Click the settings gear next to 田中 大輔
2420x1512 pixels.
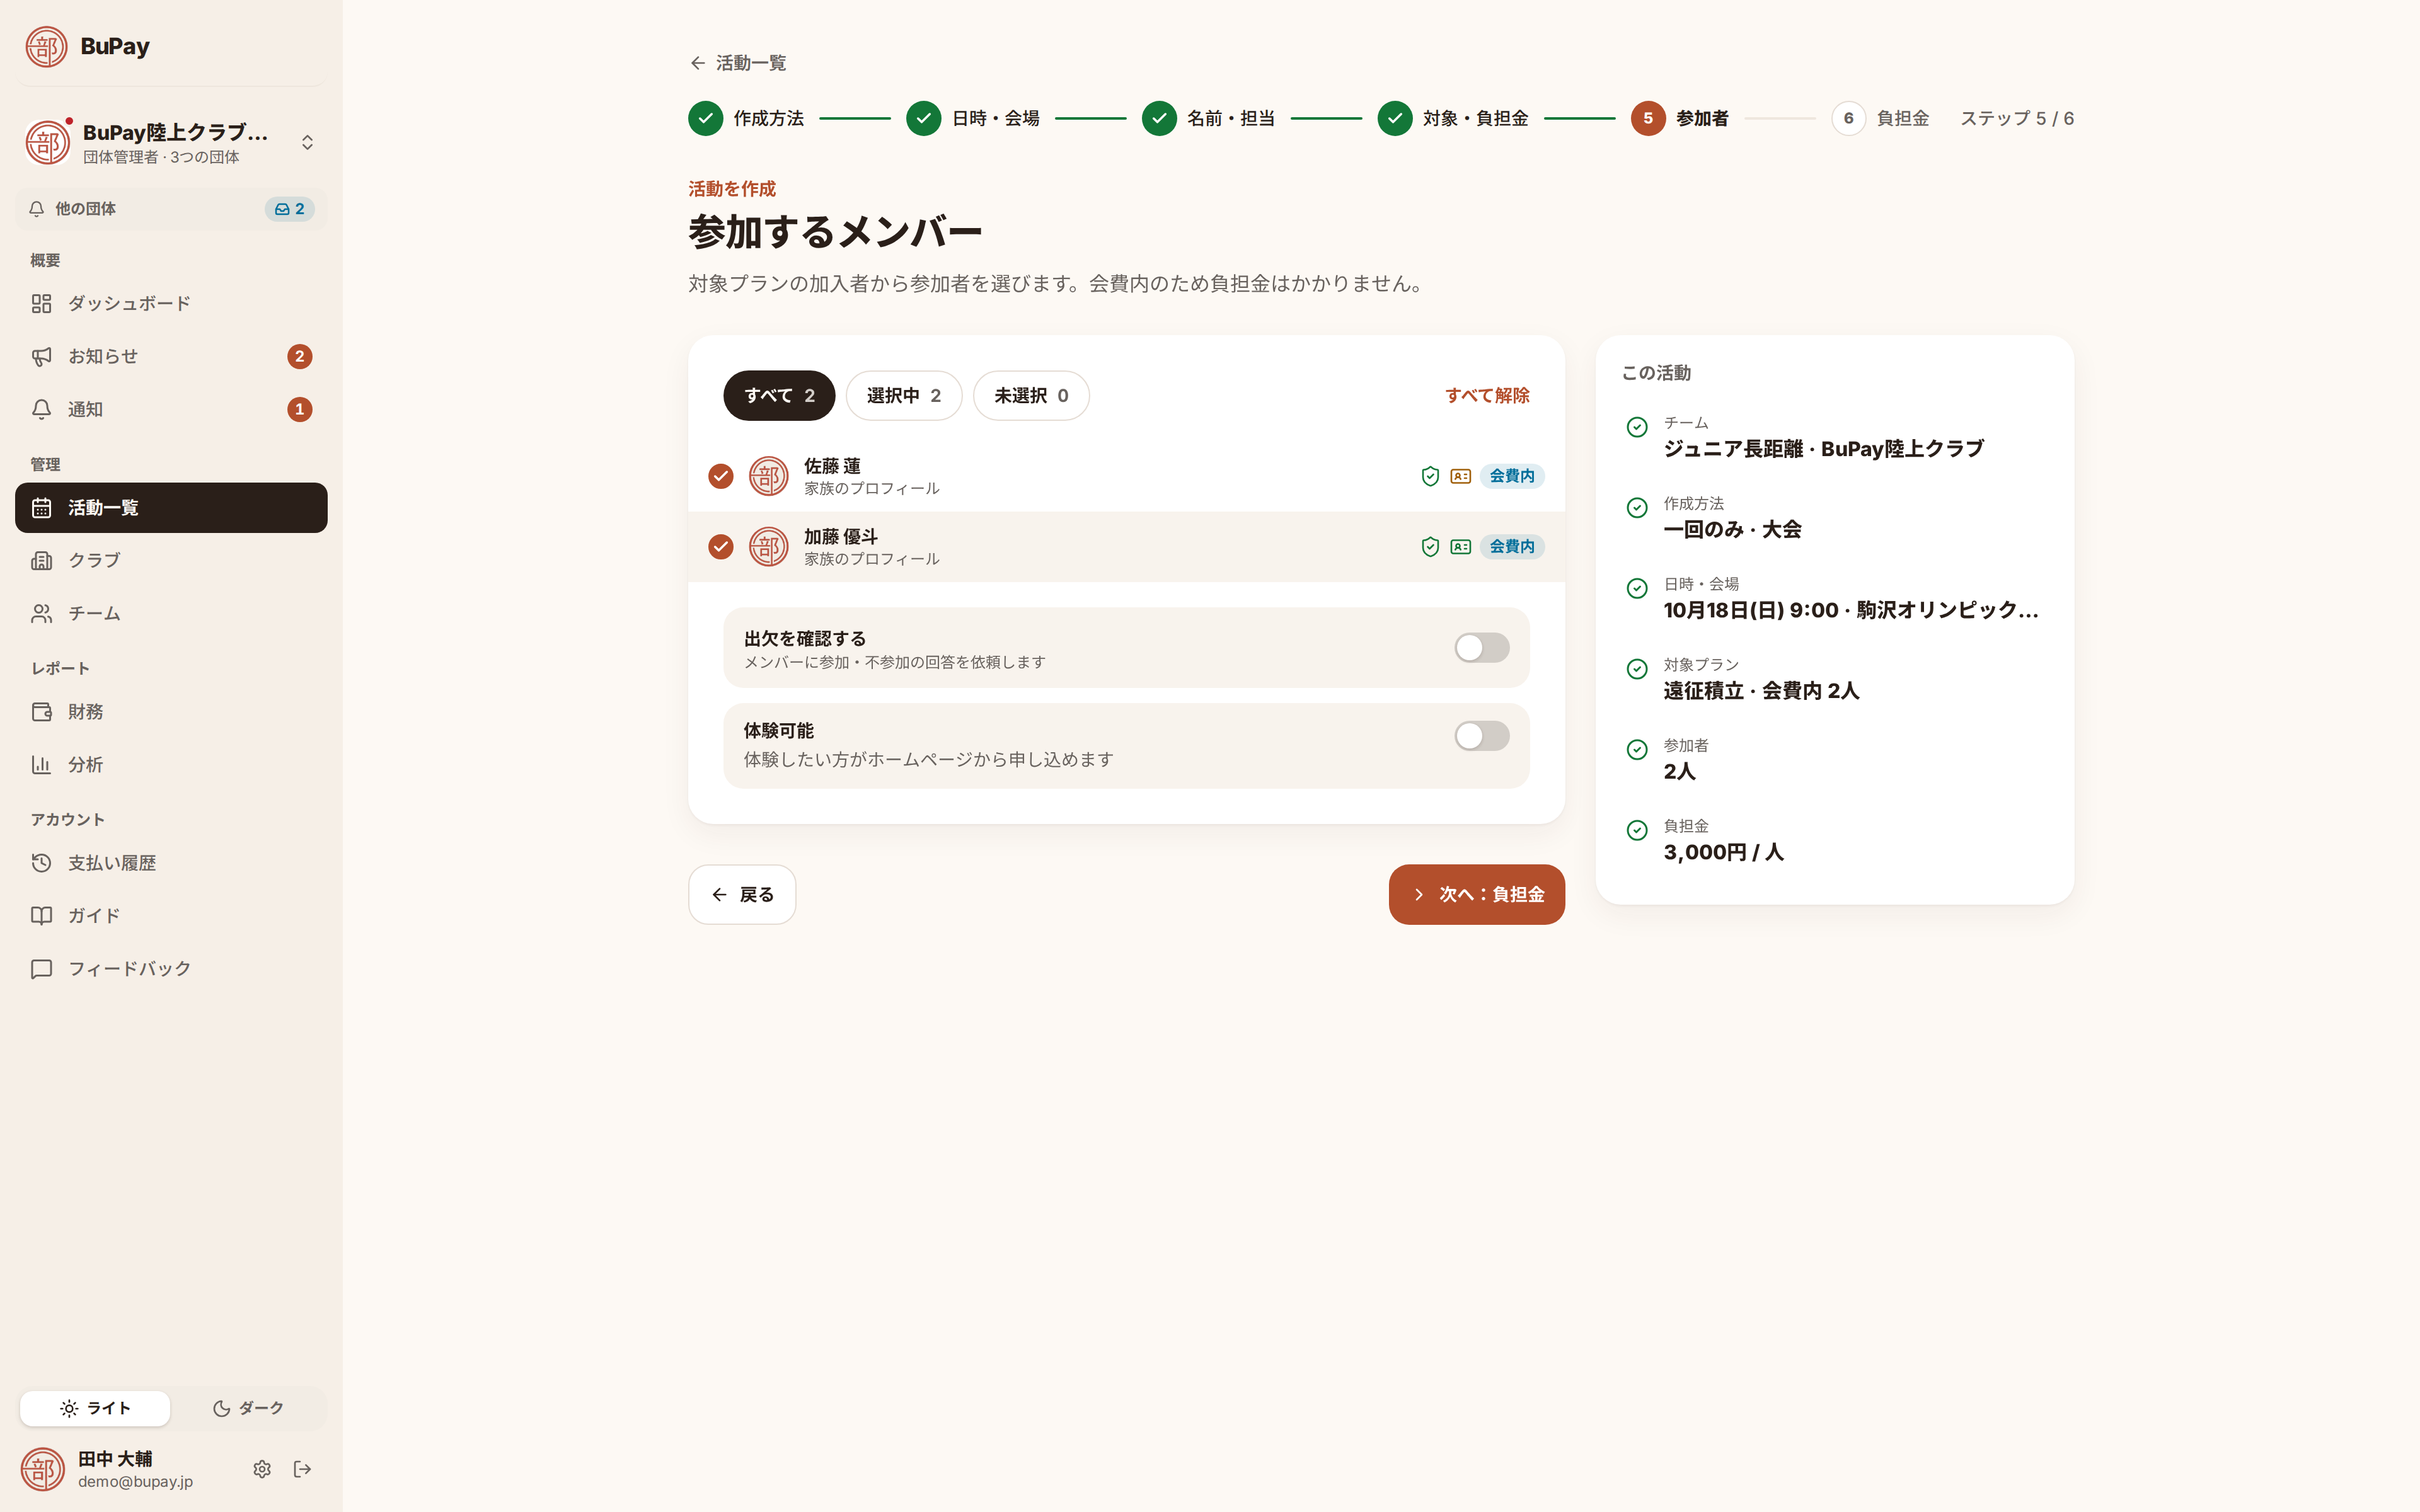click(262, 1469)
